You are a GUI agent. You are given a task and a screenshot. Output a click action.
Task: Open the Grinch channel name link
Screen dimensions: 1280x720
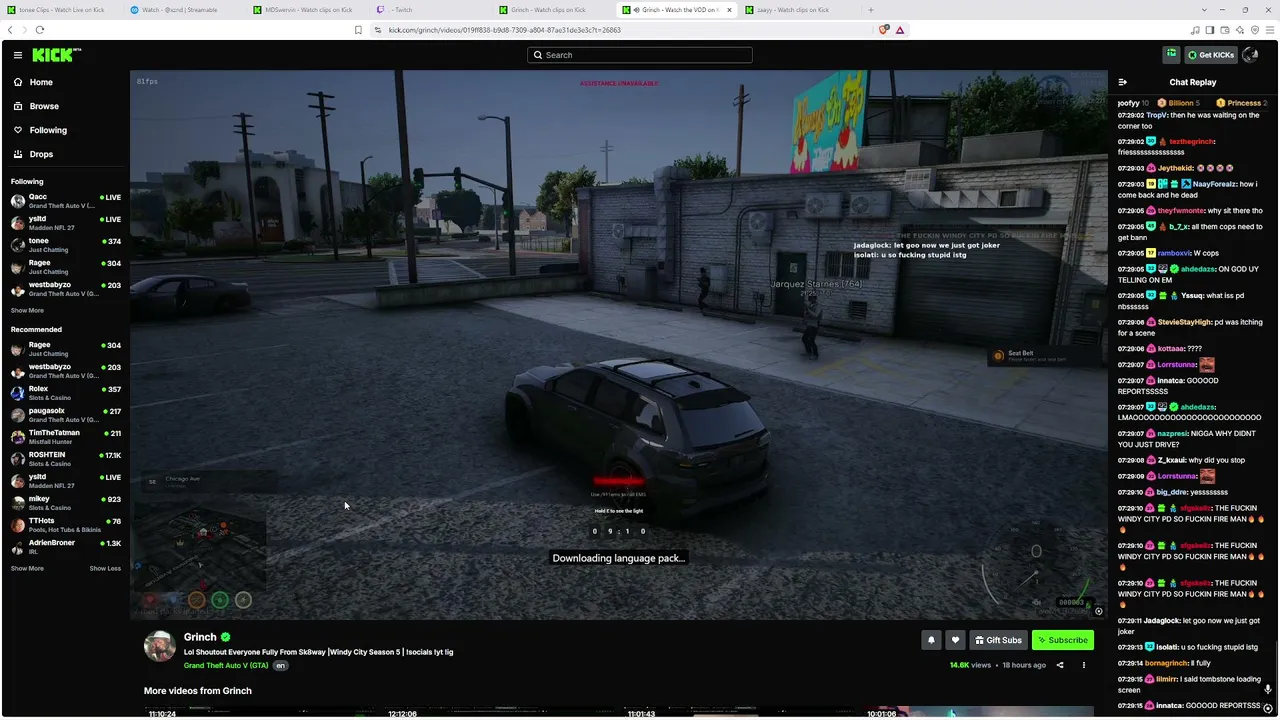(200, 637)
